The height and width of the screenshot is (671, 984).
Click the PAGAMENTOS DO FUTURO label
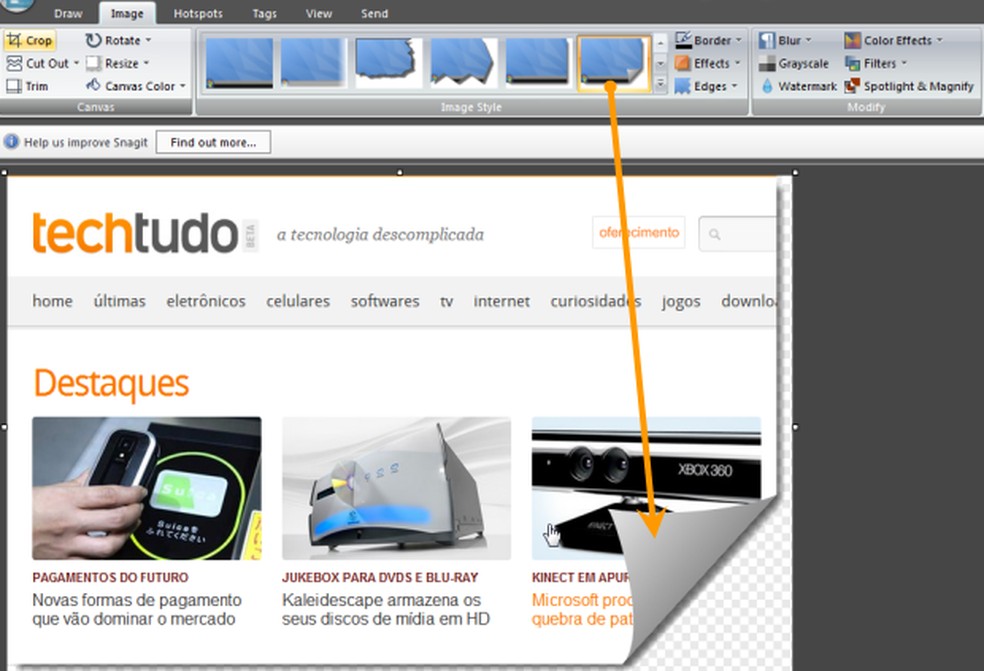[110, 577]
